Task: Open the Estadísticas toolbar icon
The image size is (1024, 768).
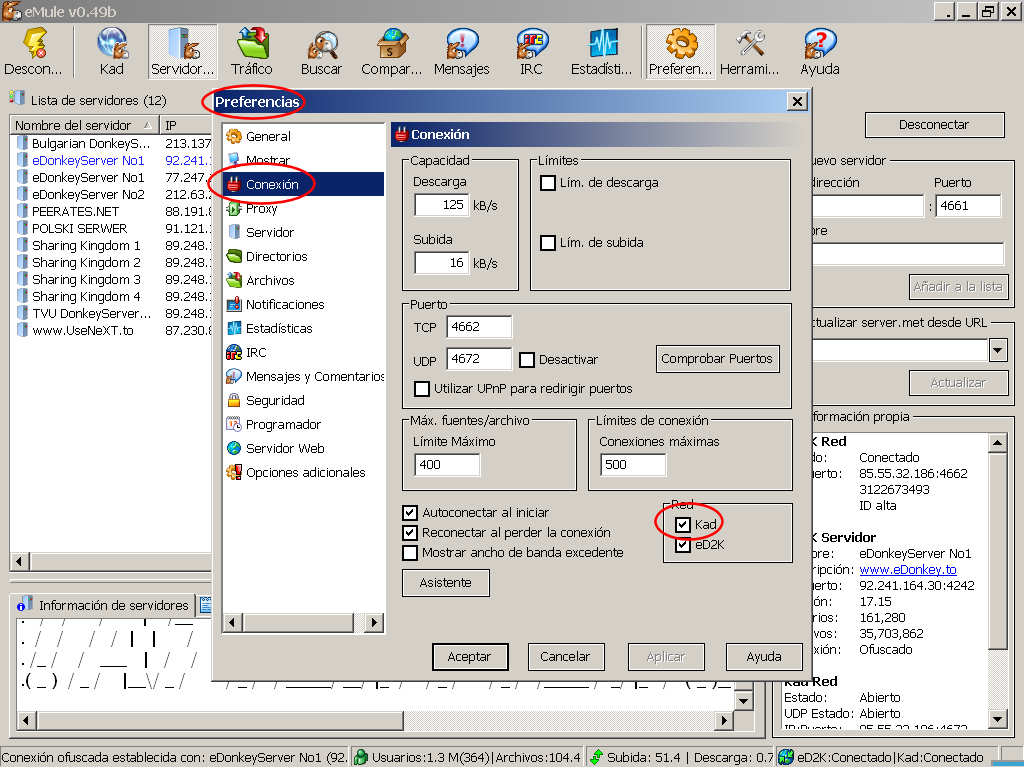Action: pos(602,52)
